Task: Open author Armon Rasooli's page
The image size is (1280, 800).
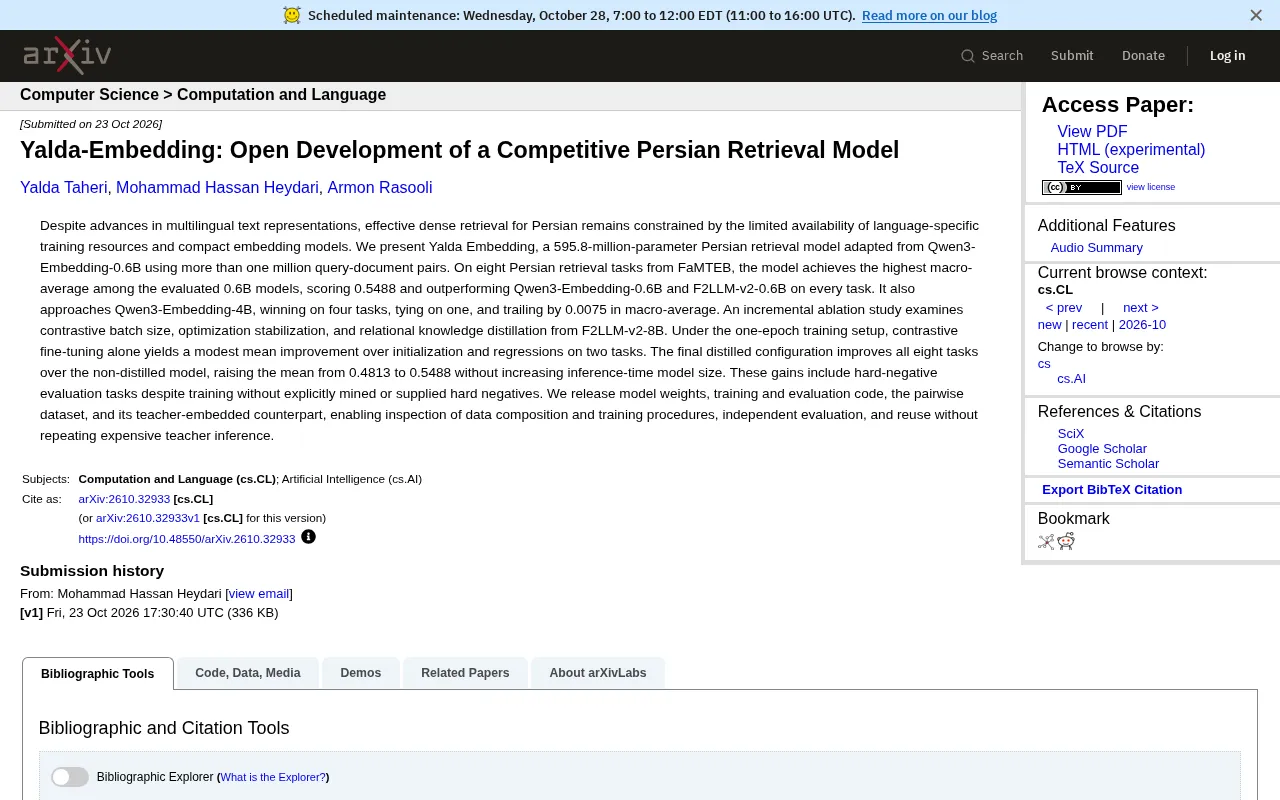Action: click(x=380, y=188)
